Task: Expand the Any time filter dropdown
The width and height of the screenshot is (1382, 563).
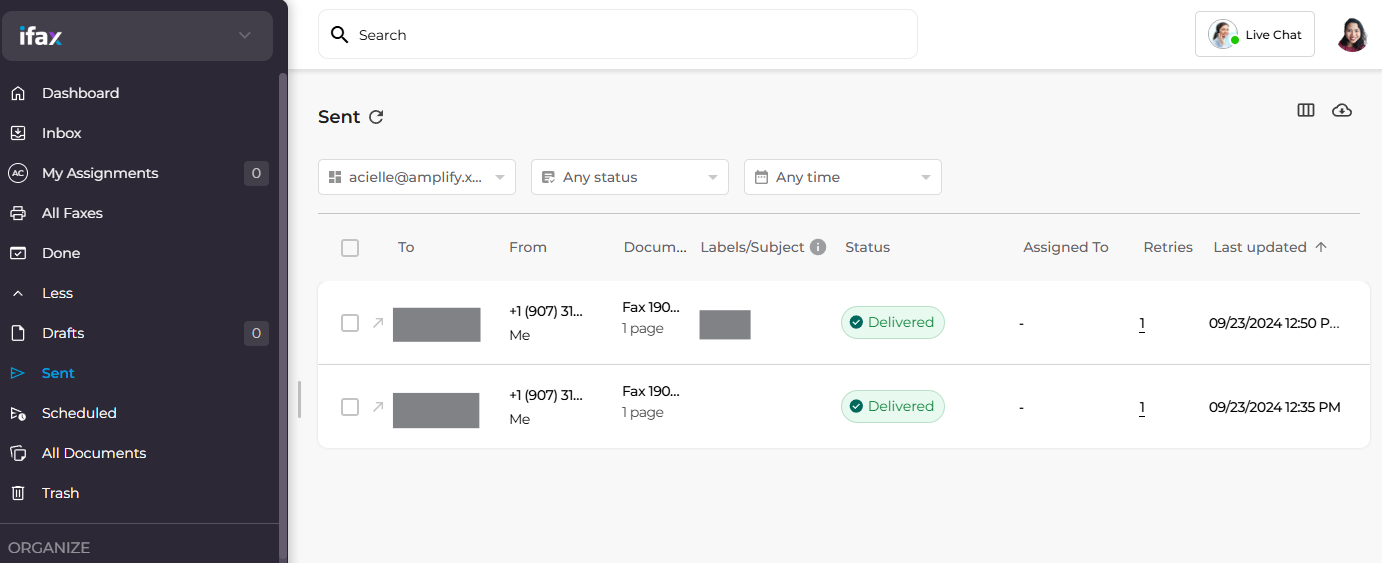Action: [x=842, y=177]
